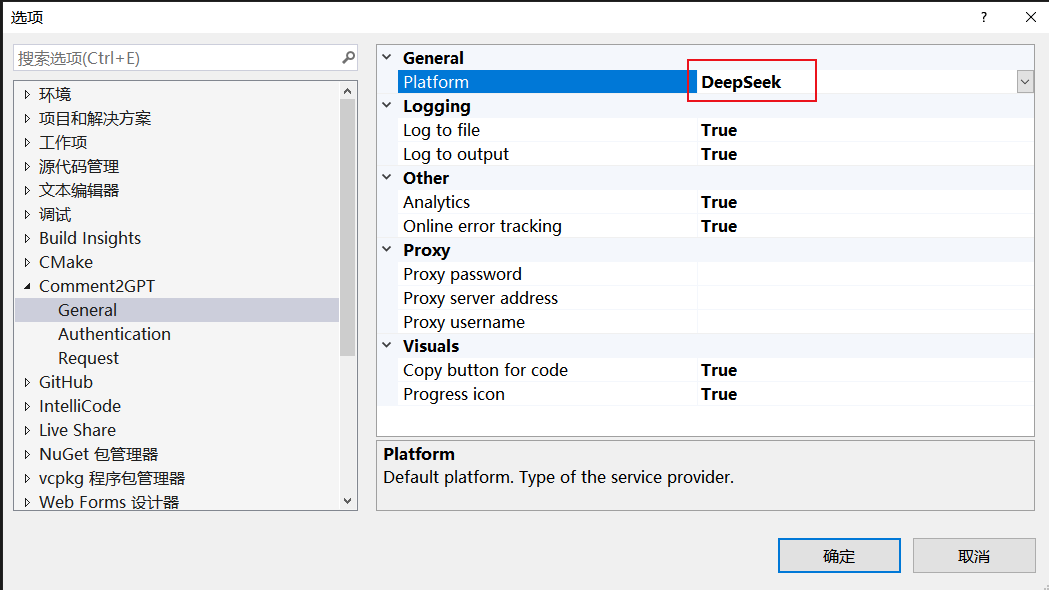
Task: Expand the IntelliCode tree node
Action: click(27, 406)
